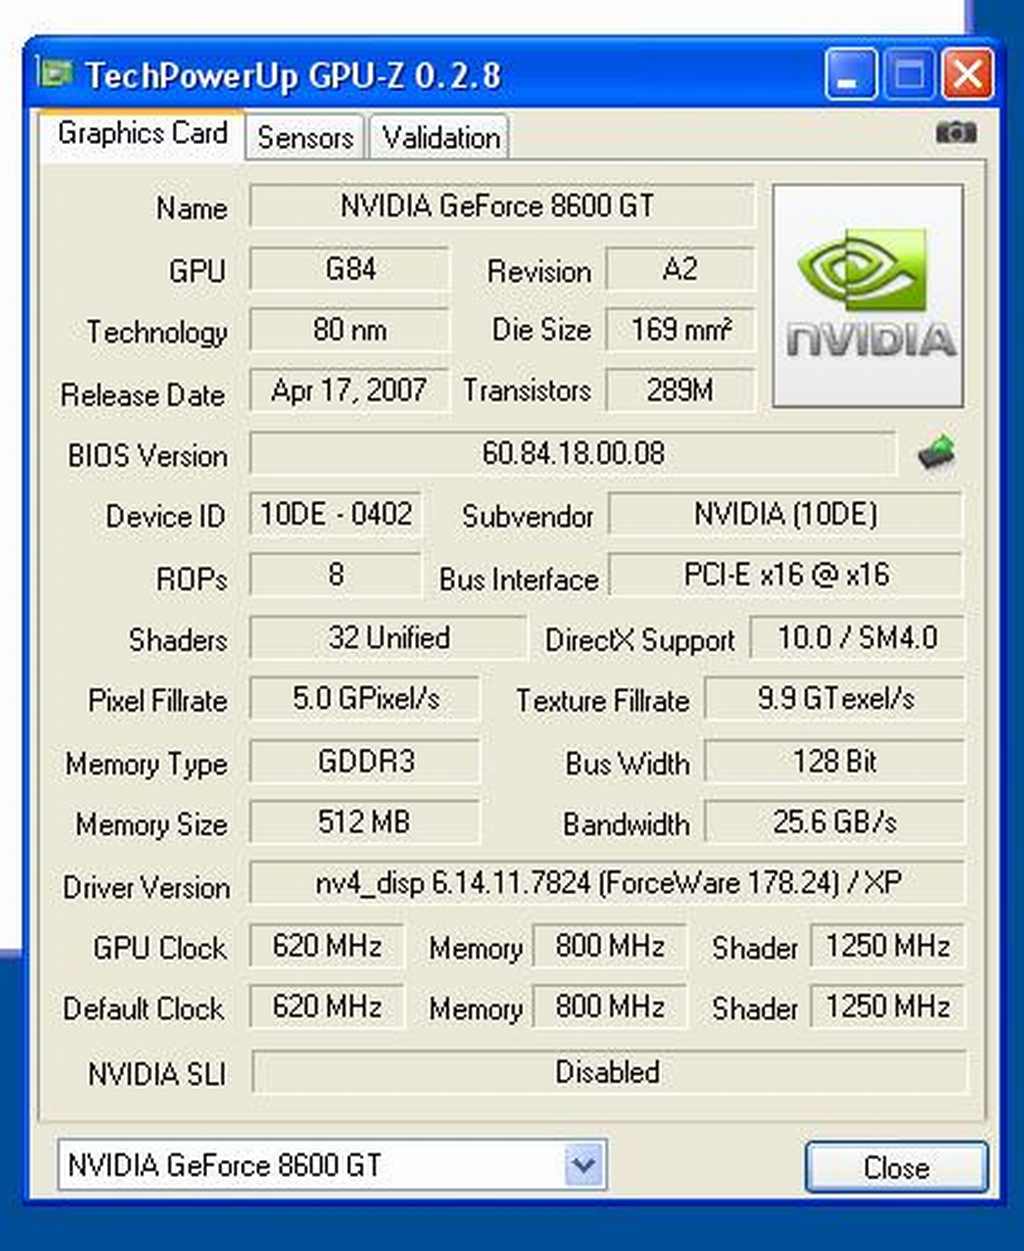Screen dimensions: 1024x1251
Task: Click the GPU field showing G84
Action: 349,270
